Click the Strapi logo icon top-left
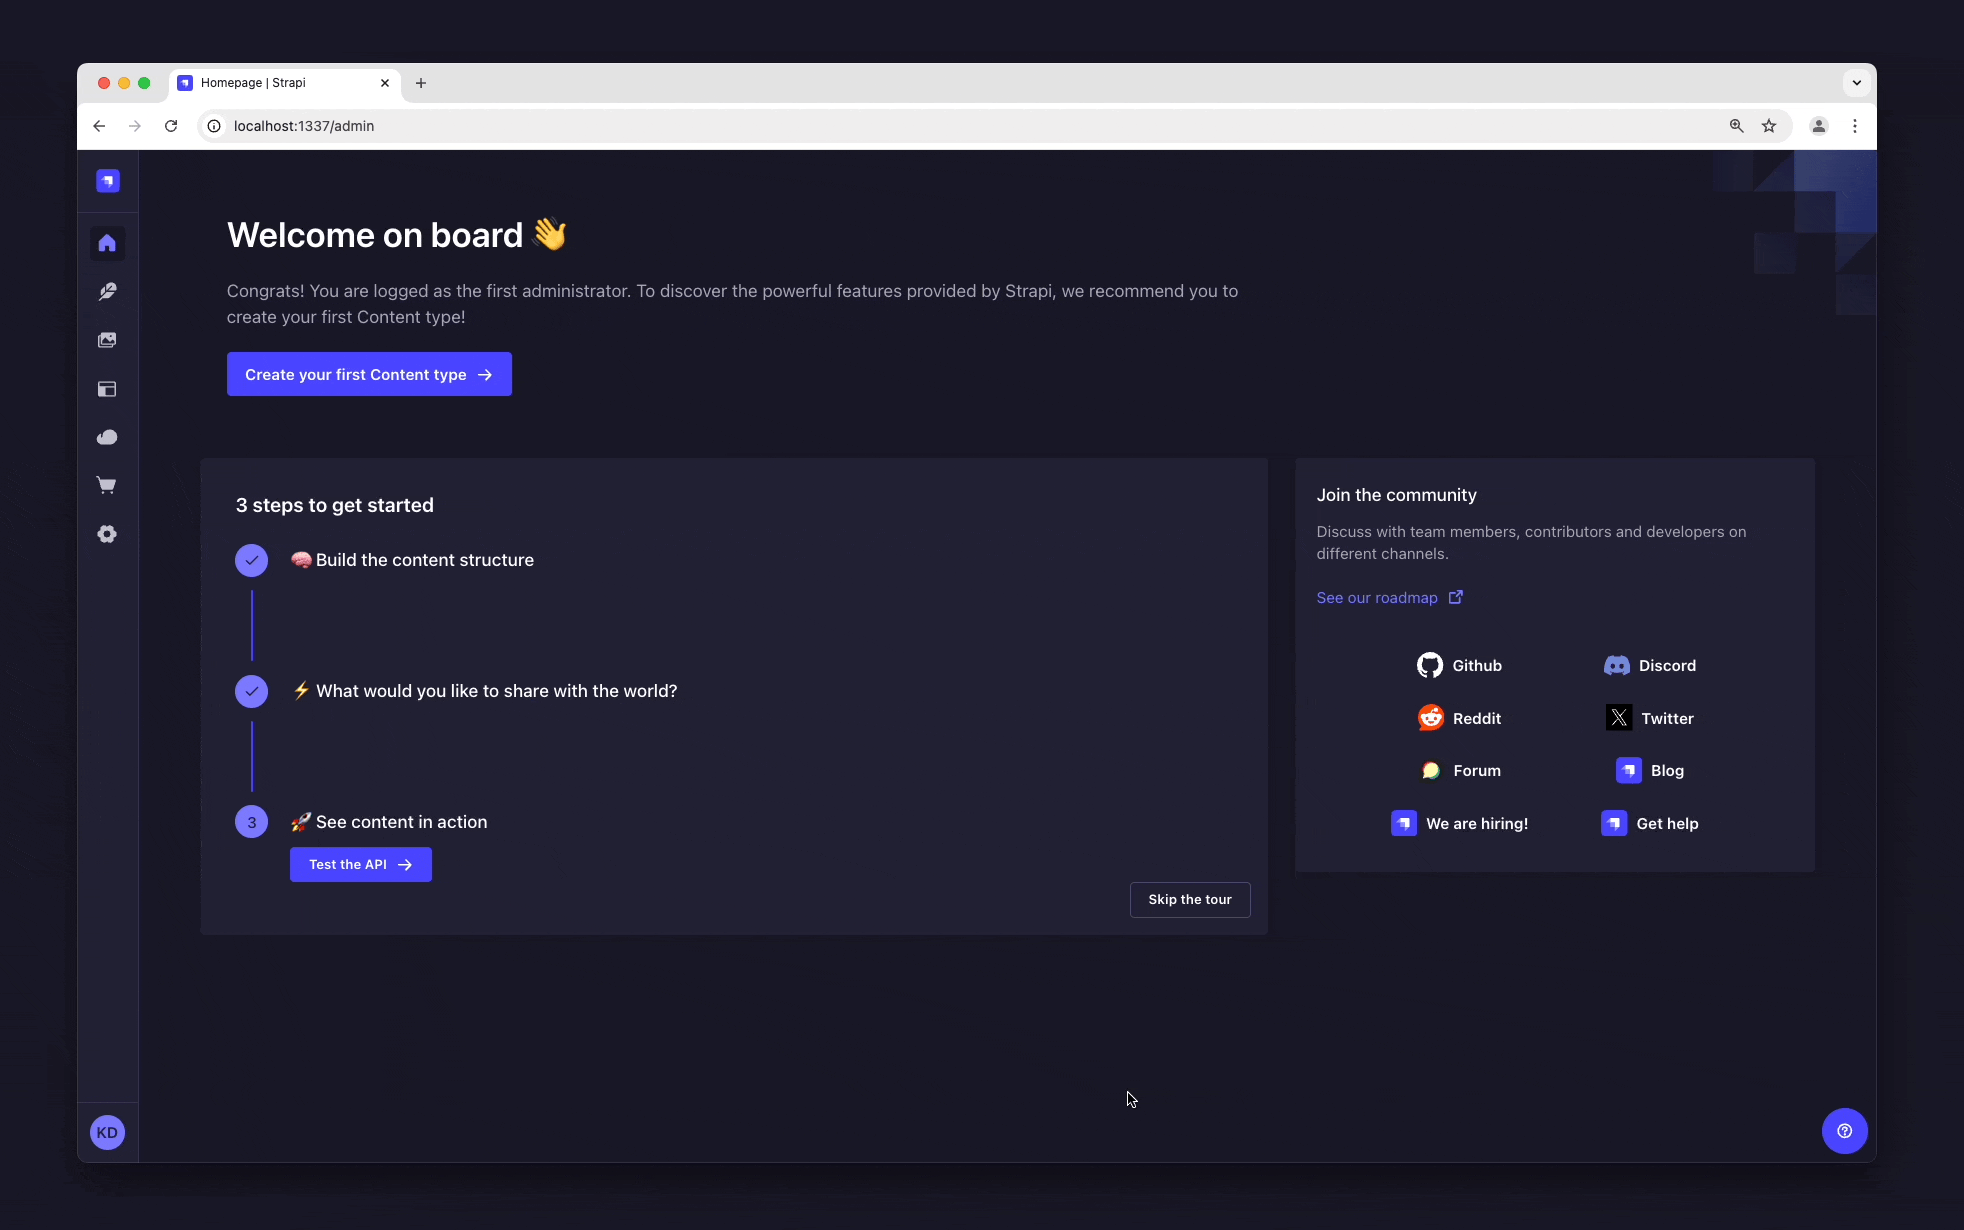Viewport: 1964px width, 1230px height. pyautogui.click(x=108, y=180)
